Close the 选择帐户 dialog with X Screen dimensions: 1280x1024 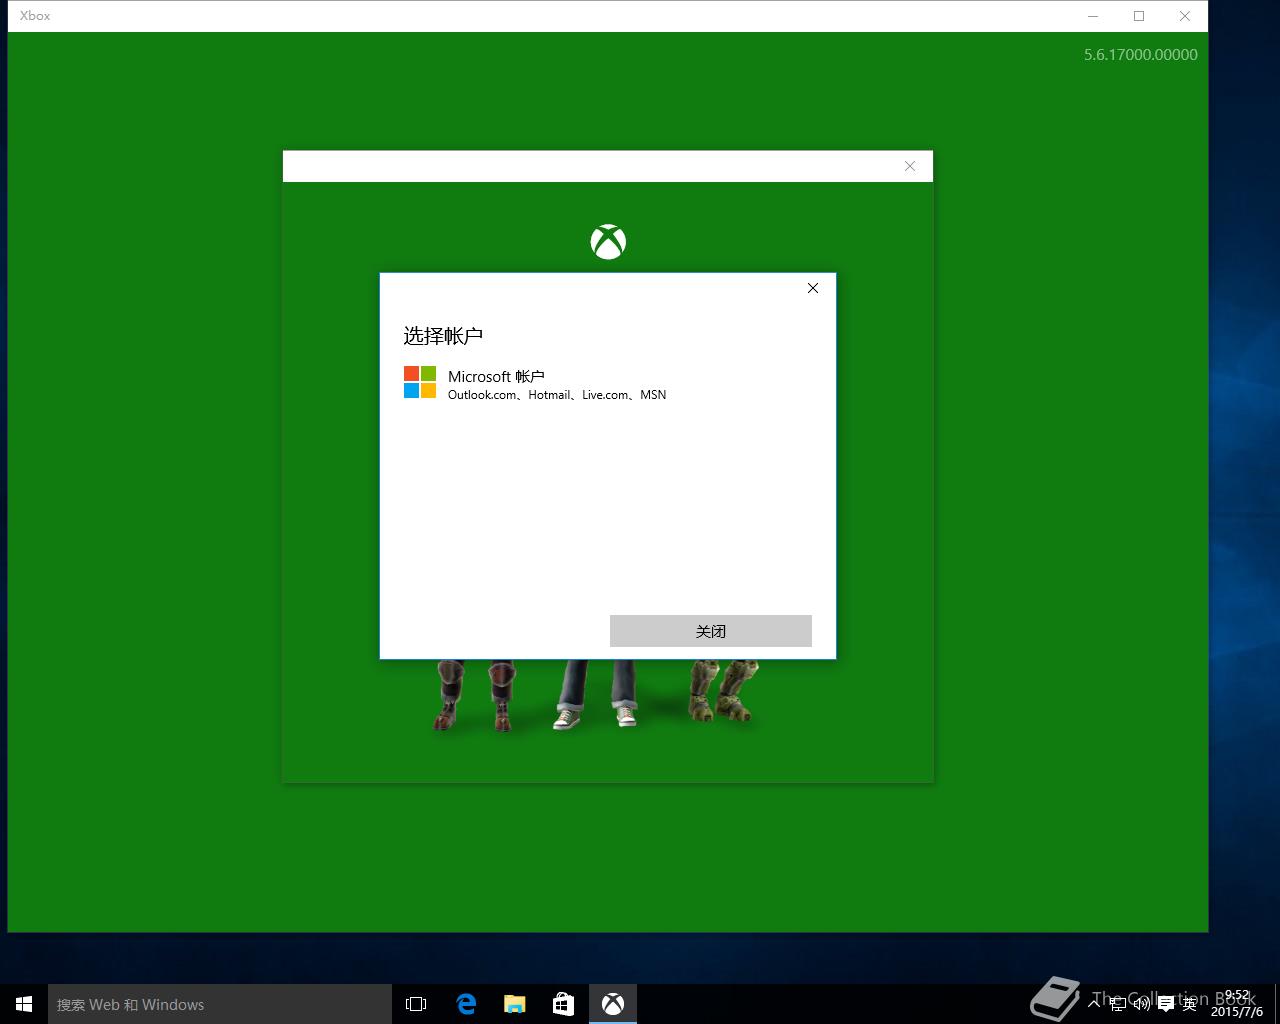(x=813, y=288)
